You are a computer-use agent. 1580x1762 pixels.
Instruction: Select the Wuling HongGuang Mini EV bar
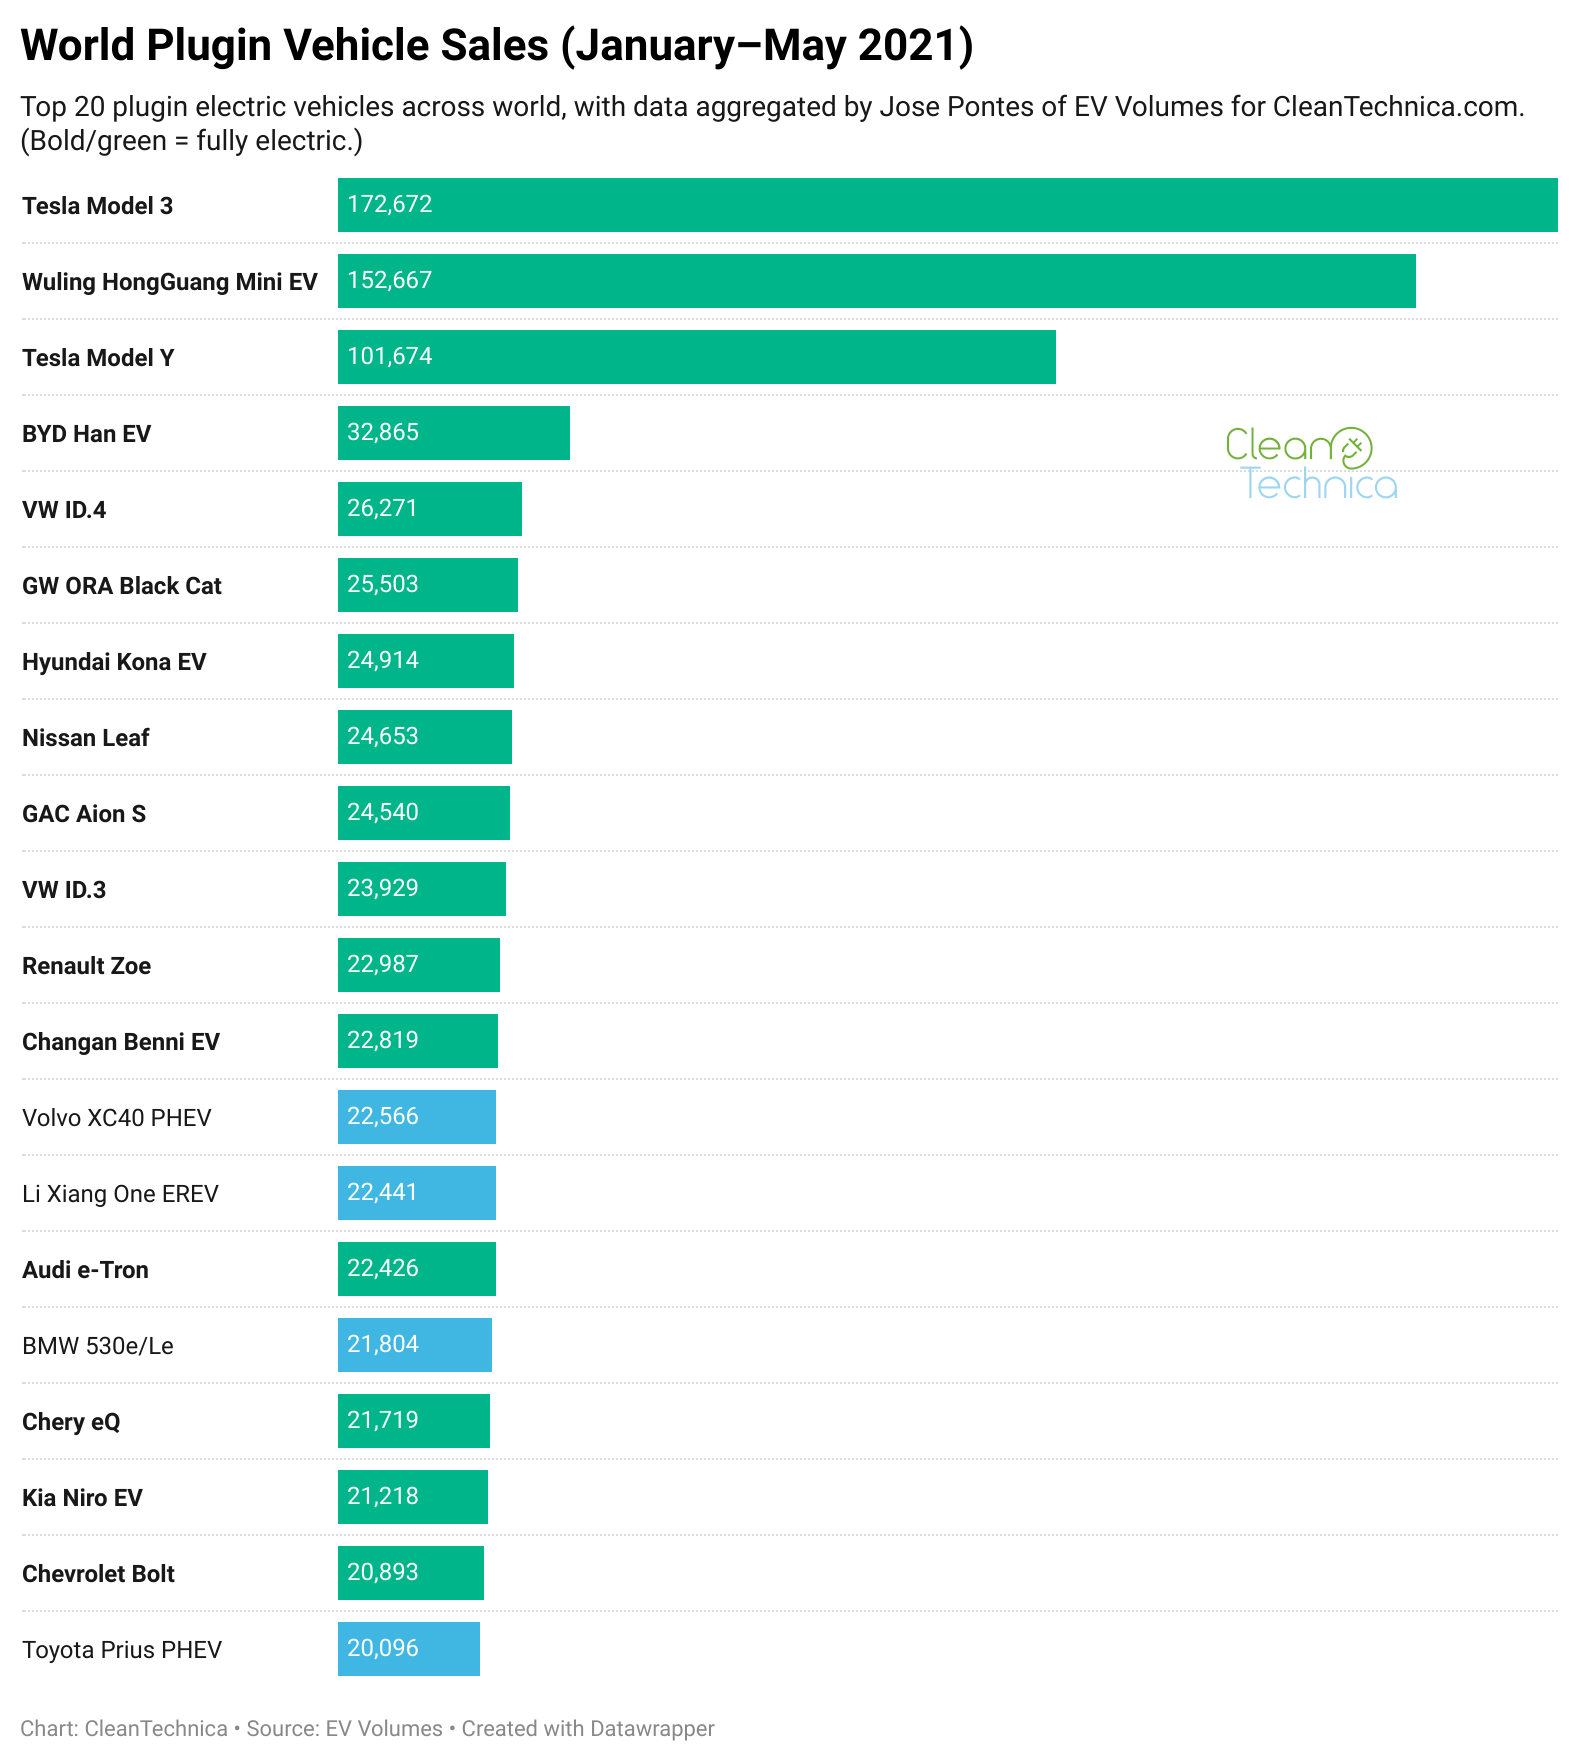coord(876,281)
